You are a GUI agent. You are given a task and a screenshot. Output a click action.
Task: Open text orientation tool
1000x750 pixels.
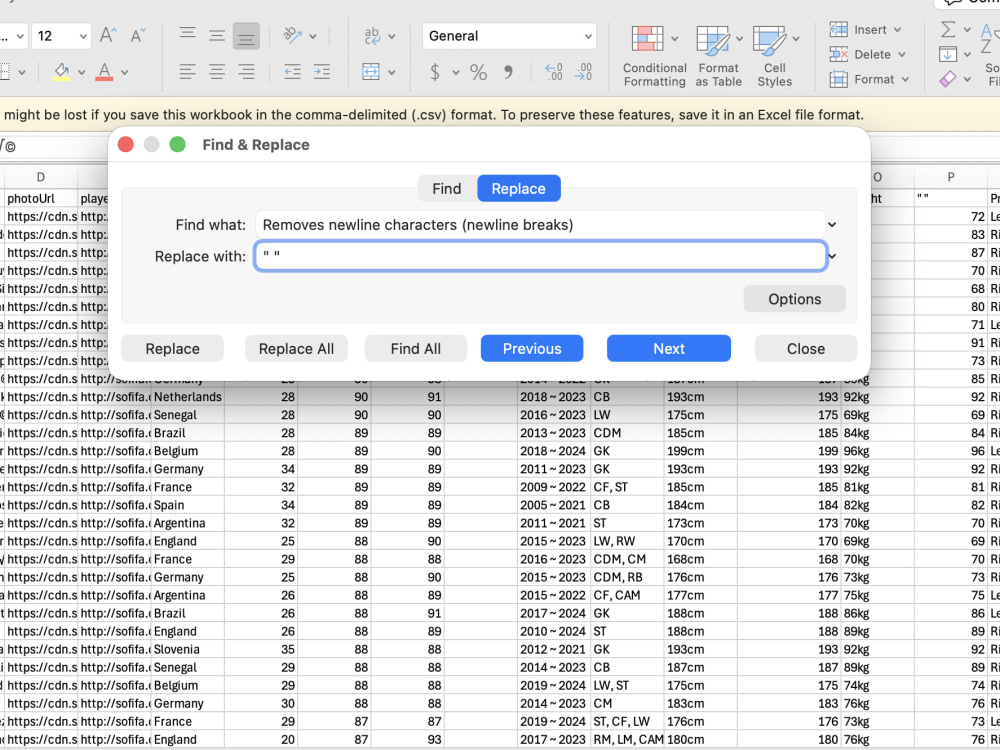coord(292,35)
